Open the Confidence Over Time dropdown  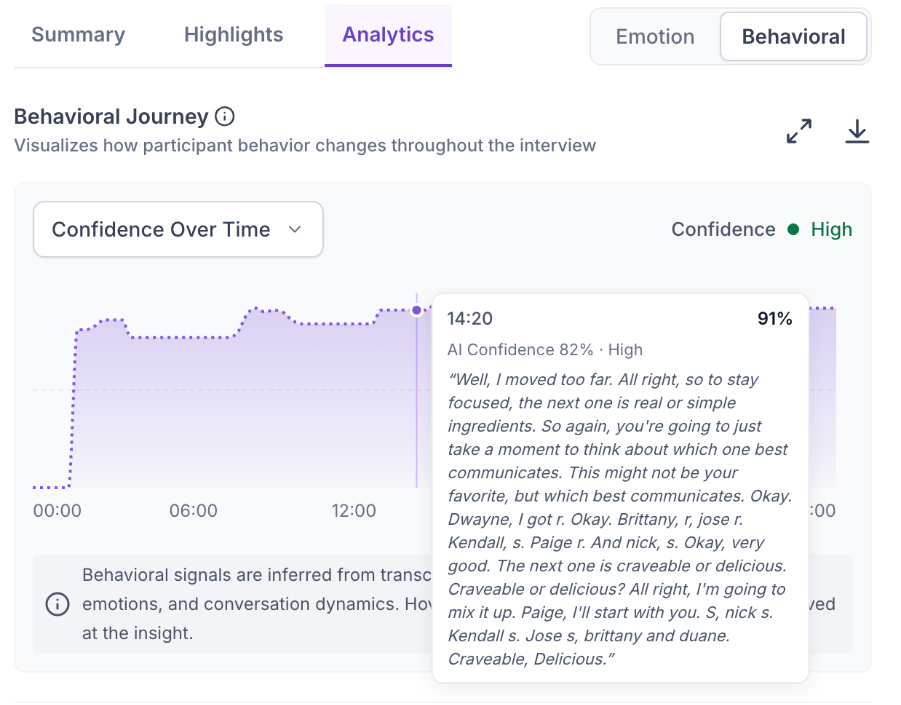(178, 229)
